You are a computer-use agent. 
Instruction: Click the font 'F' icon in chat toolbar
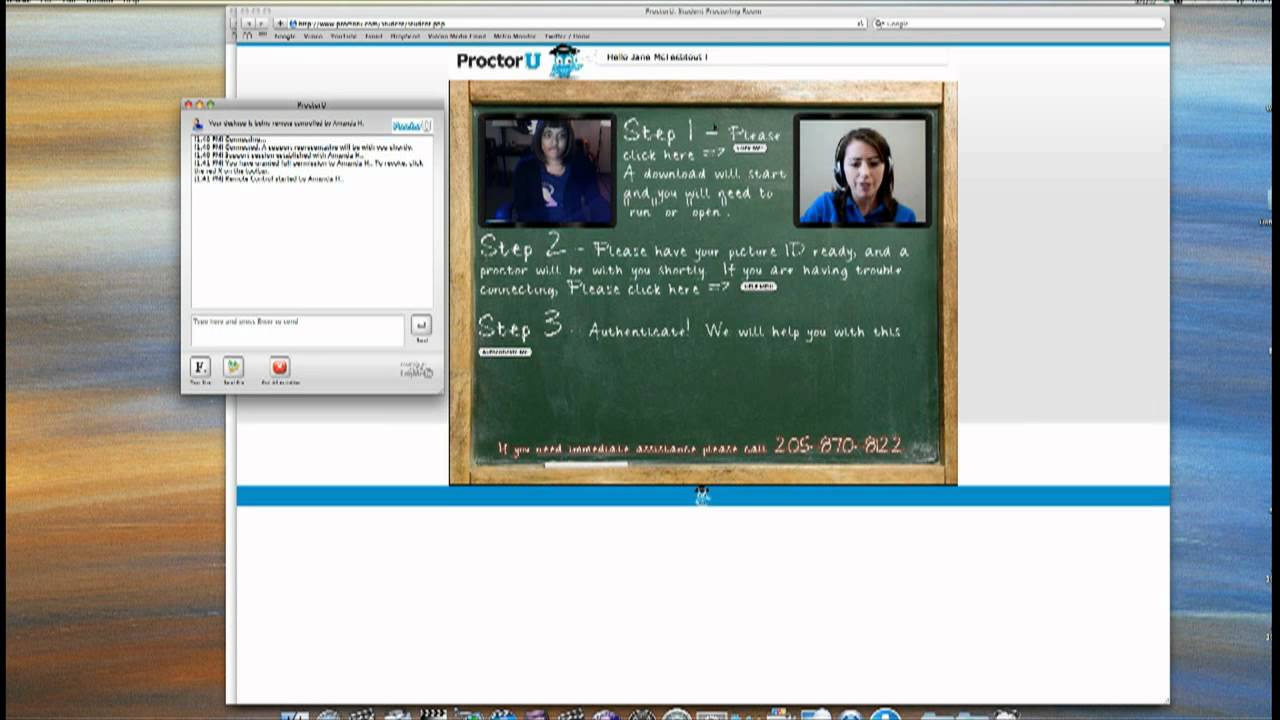coord(200,367)
